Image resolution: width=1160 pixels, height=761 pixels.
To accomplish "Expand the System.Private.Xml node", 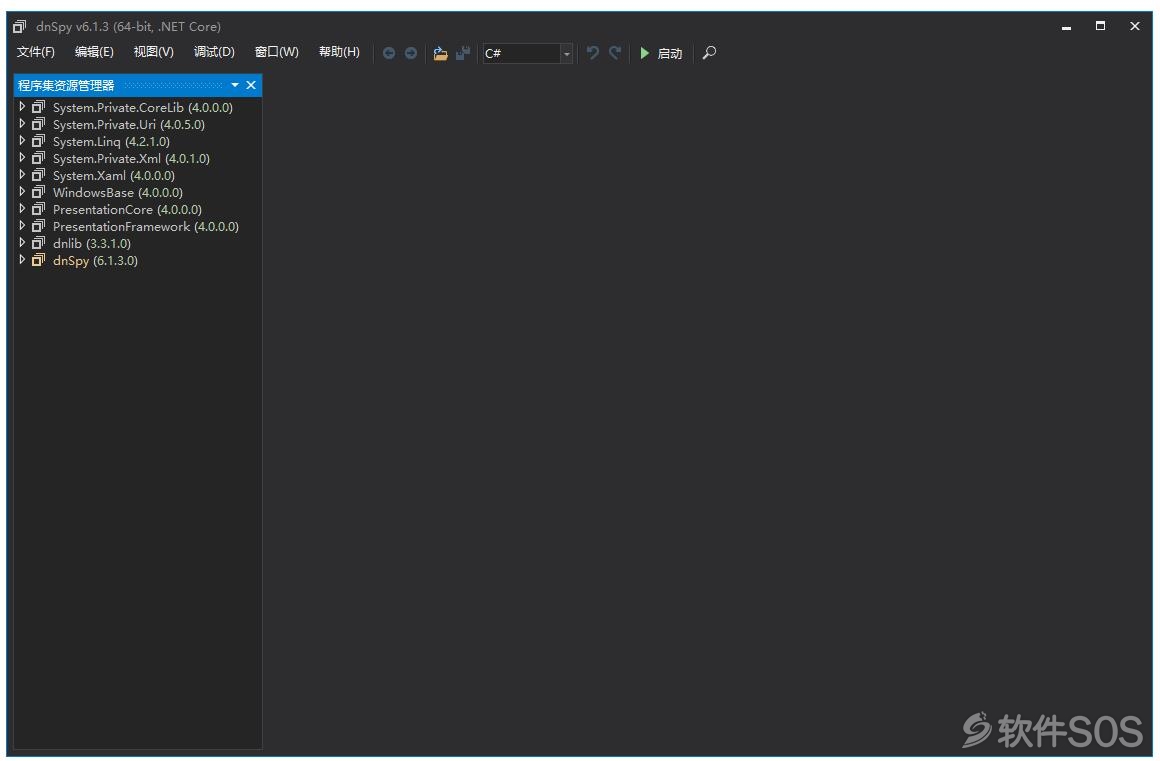I will click(22, 158).
